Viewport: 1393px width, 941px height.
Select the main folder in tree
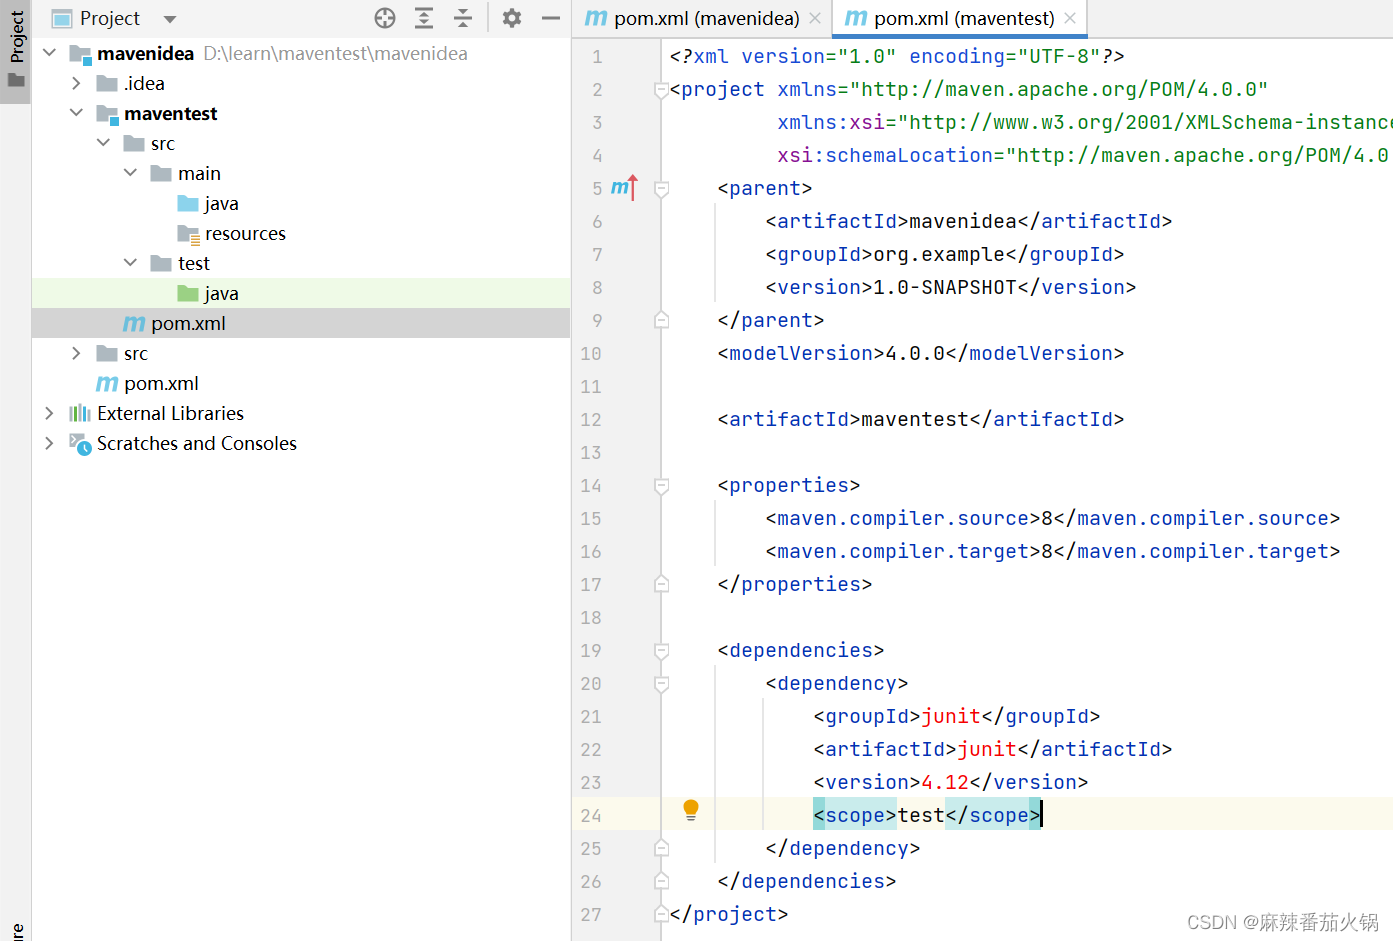[x=199, y=173]
